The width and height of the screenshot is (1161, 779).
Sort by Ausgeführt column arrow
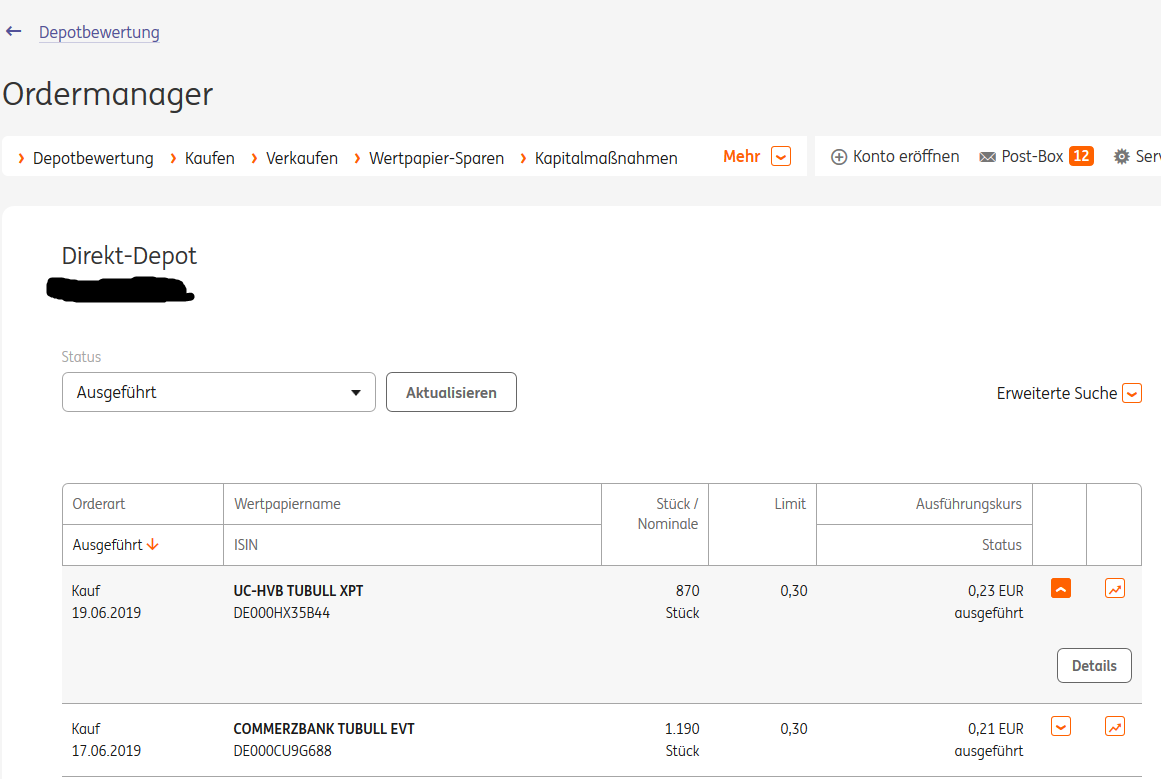[x=153, y=545]
